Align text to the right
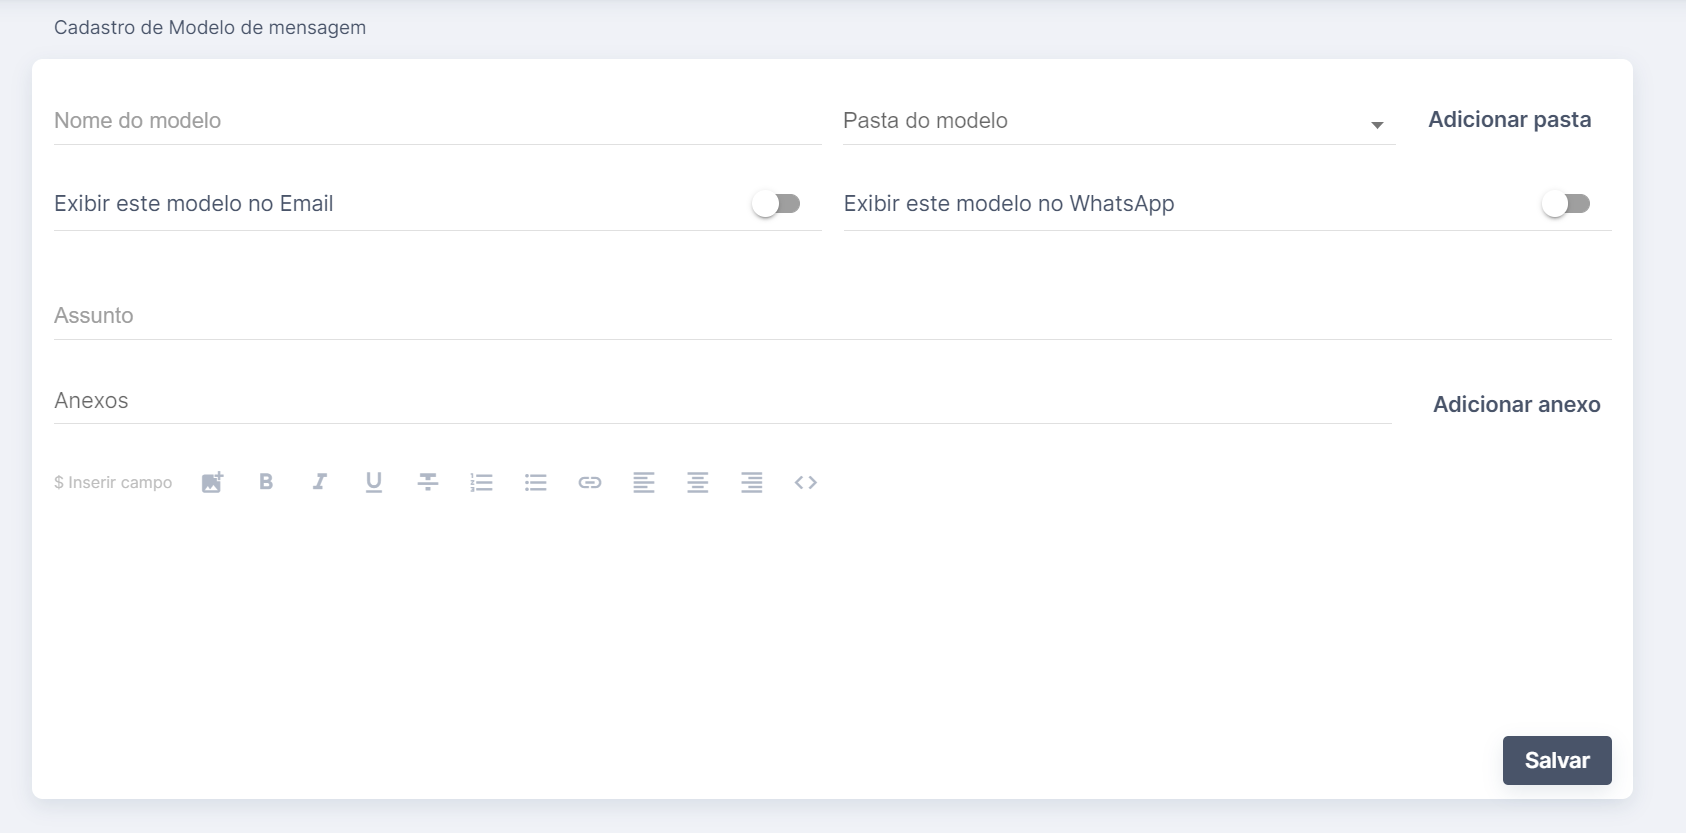Image resolution: width=1686 pixels, height=833 pixels. tap(752, 482)
